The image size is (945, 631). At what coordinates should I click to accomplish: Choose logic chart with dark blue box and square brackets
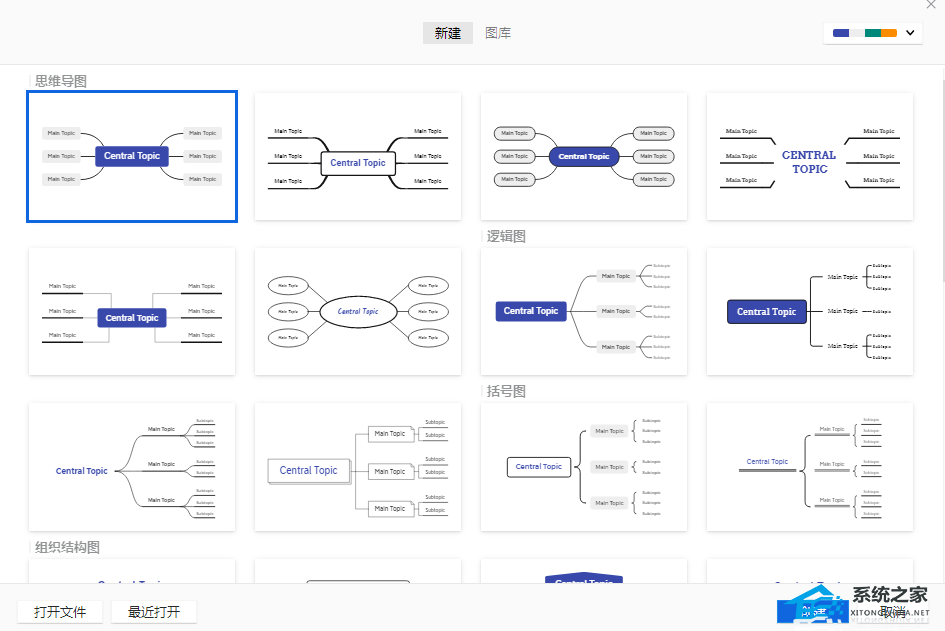810,312
